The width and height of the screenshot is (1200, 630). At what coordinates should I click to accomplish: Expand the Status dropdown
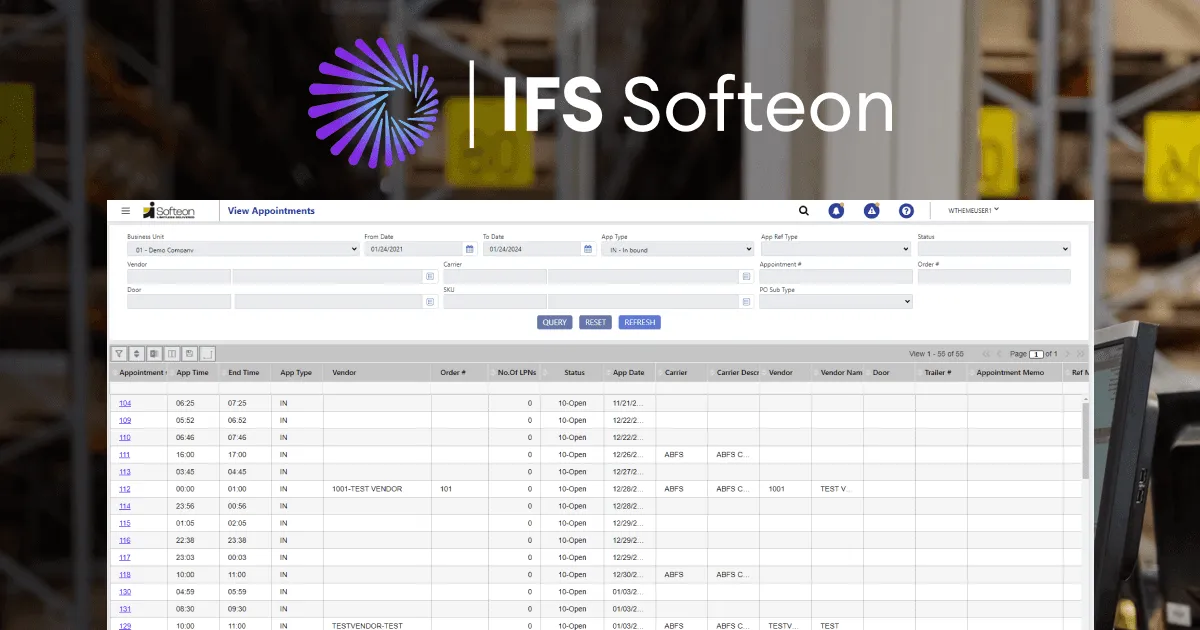point(994,249)
